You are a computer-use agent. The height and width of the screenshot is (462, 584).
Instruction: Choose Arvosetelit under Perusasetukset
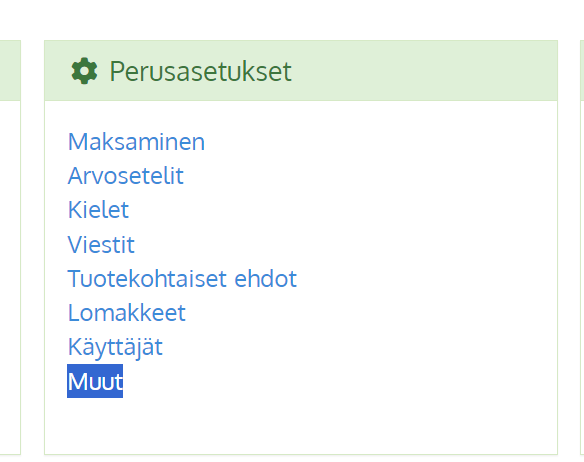coord(126,176)
